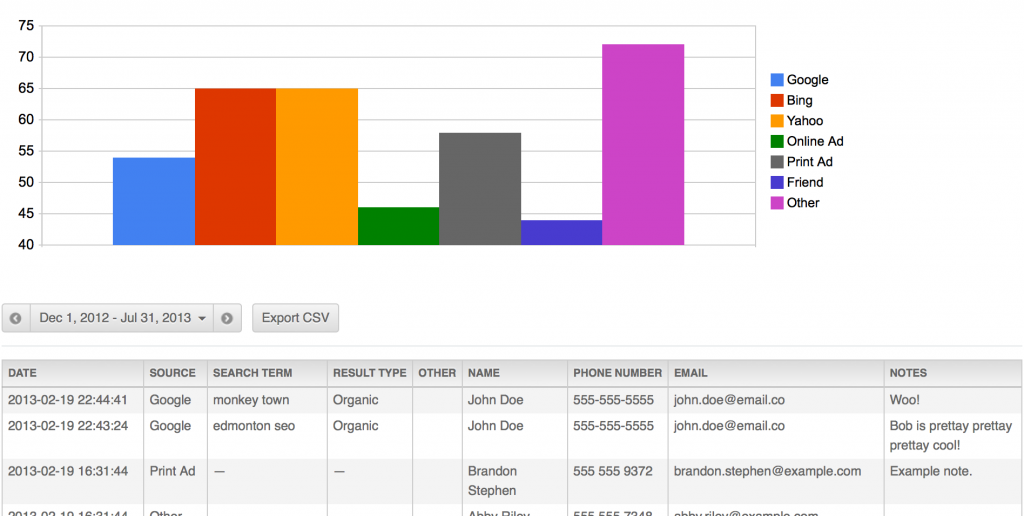Click the Yahoo legend color swatch
This screenshot has height=516, width=1024.
(x=777, y=121)
